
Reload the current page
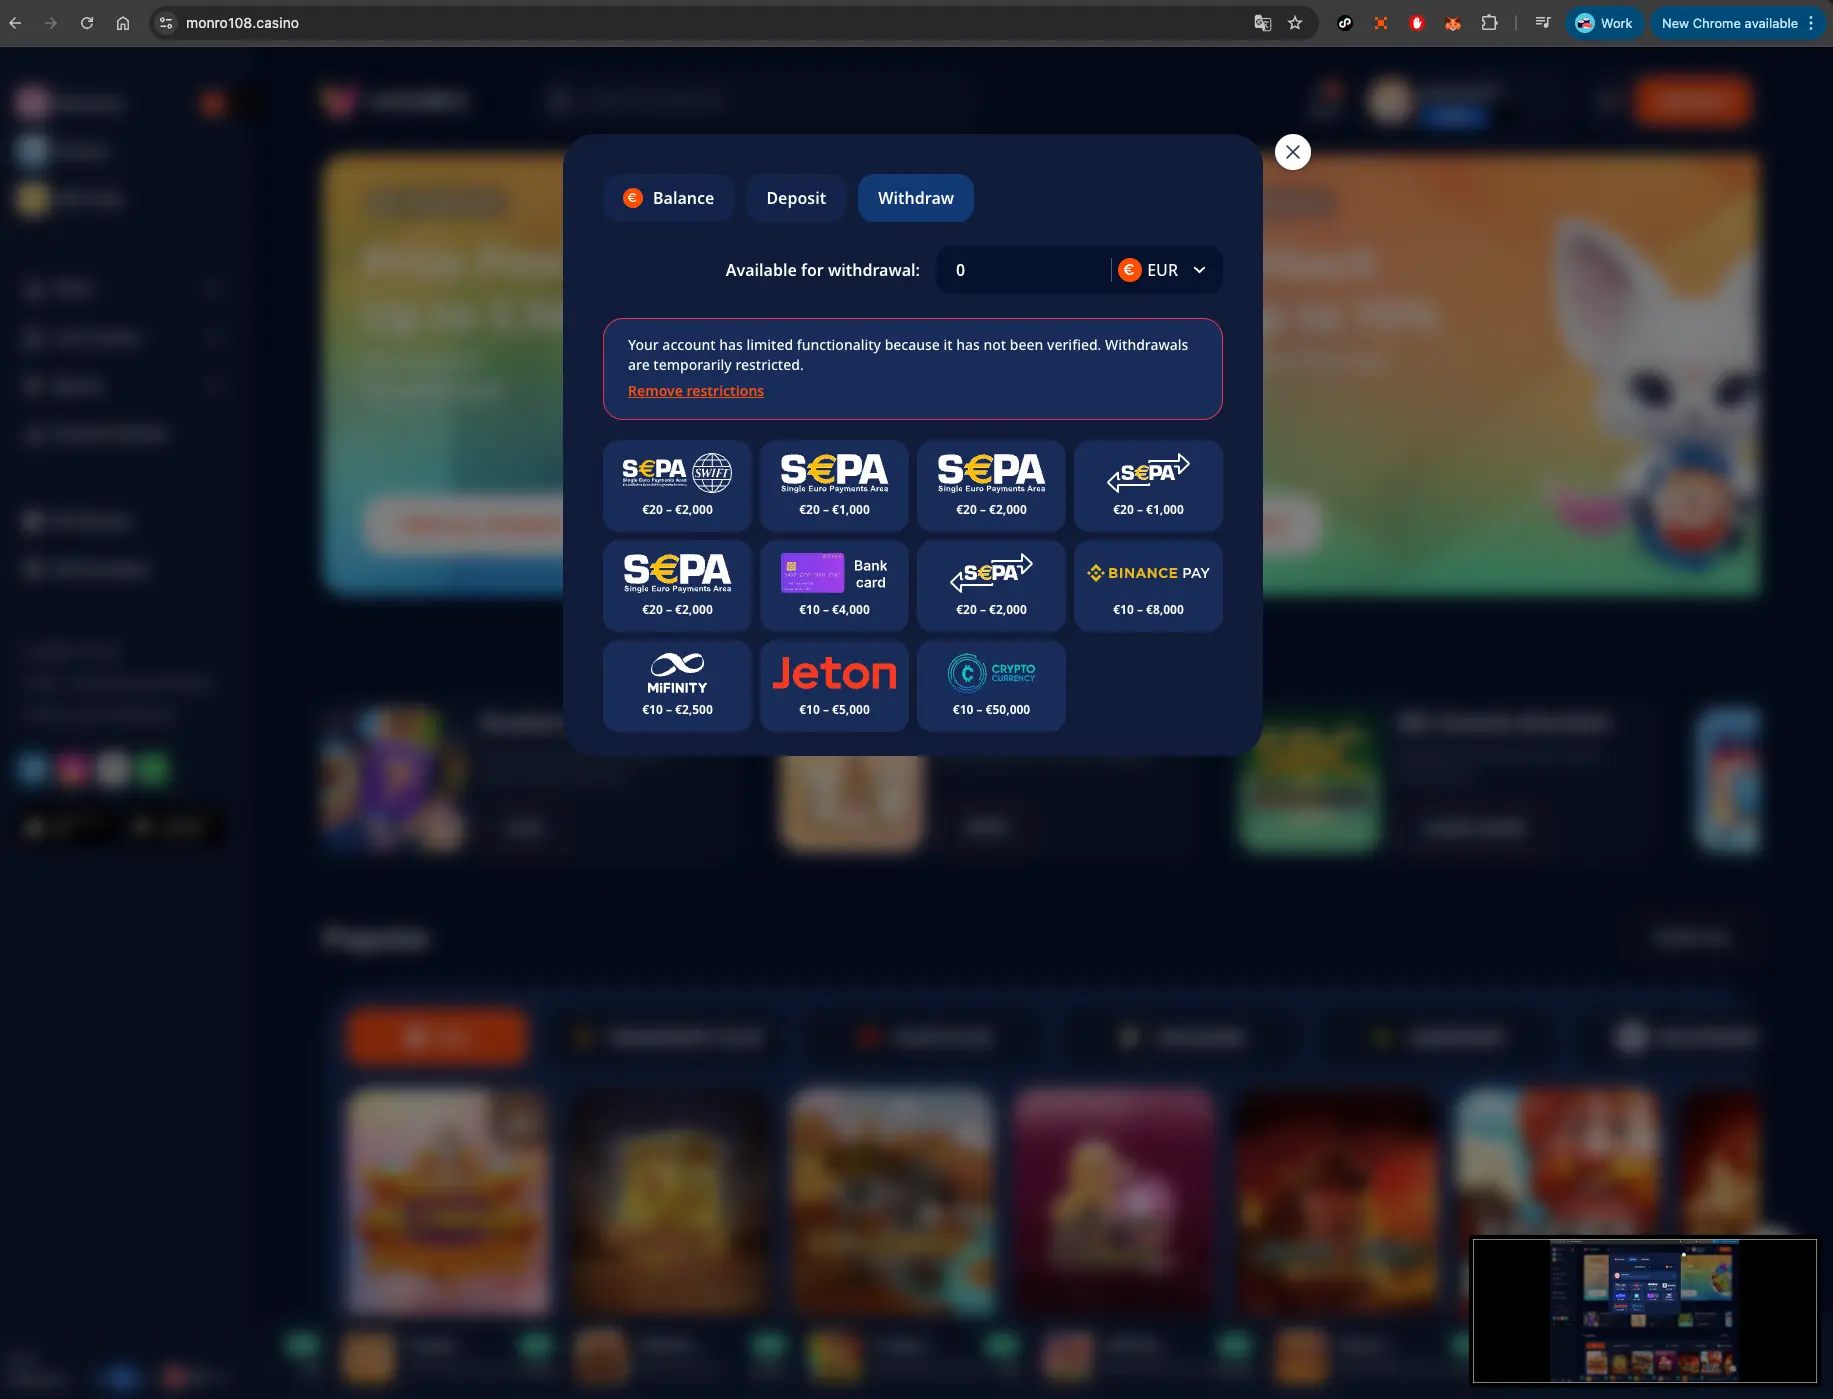(87, 23)
